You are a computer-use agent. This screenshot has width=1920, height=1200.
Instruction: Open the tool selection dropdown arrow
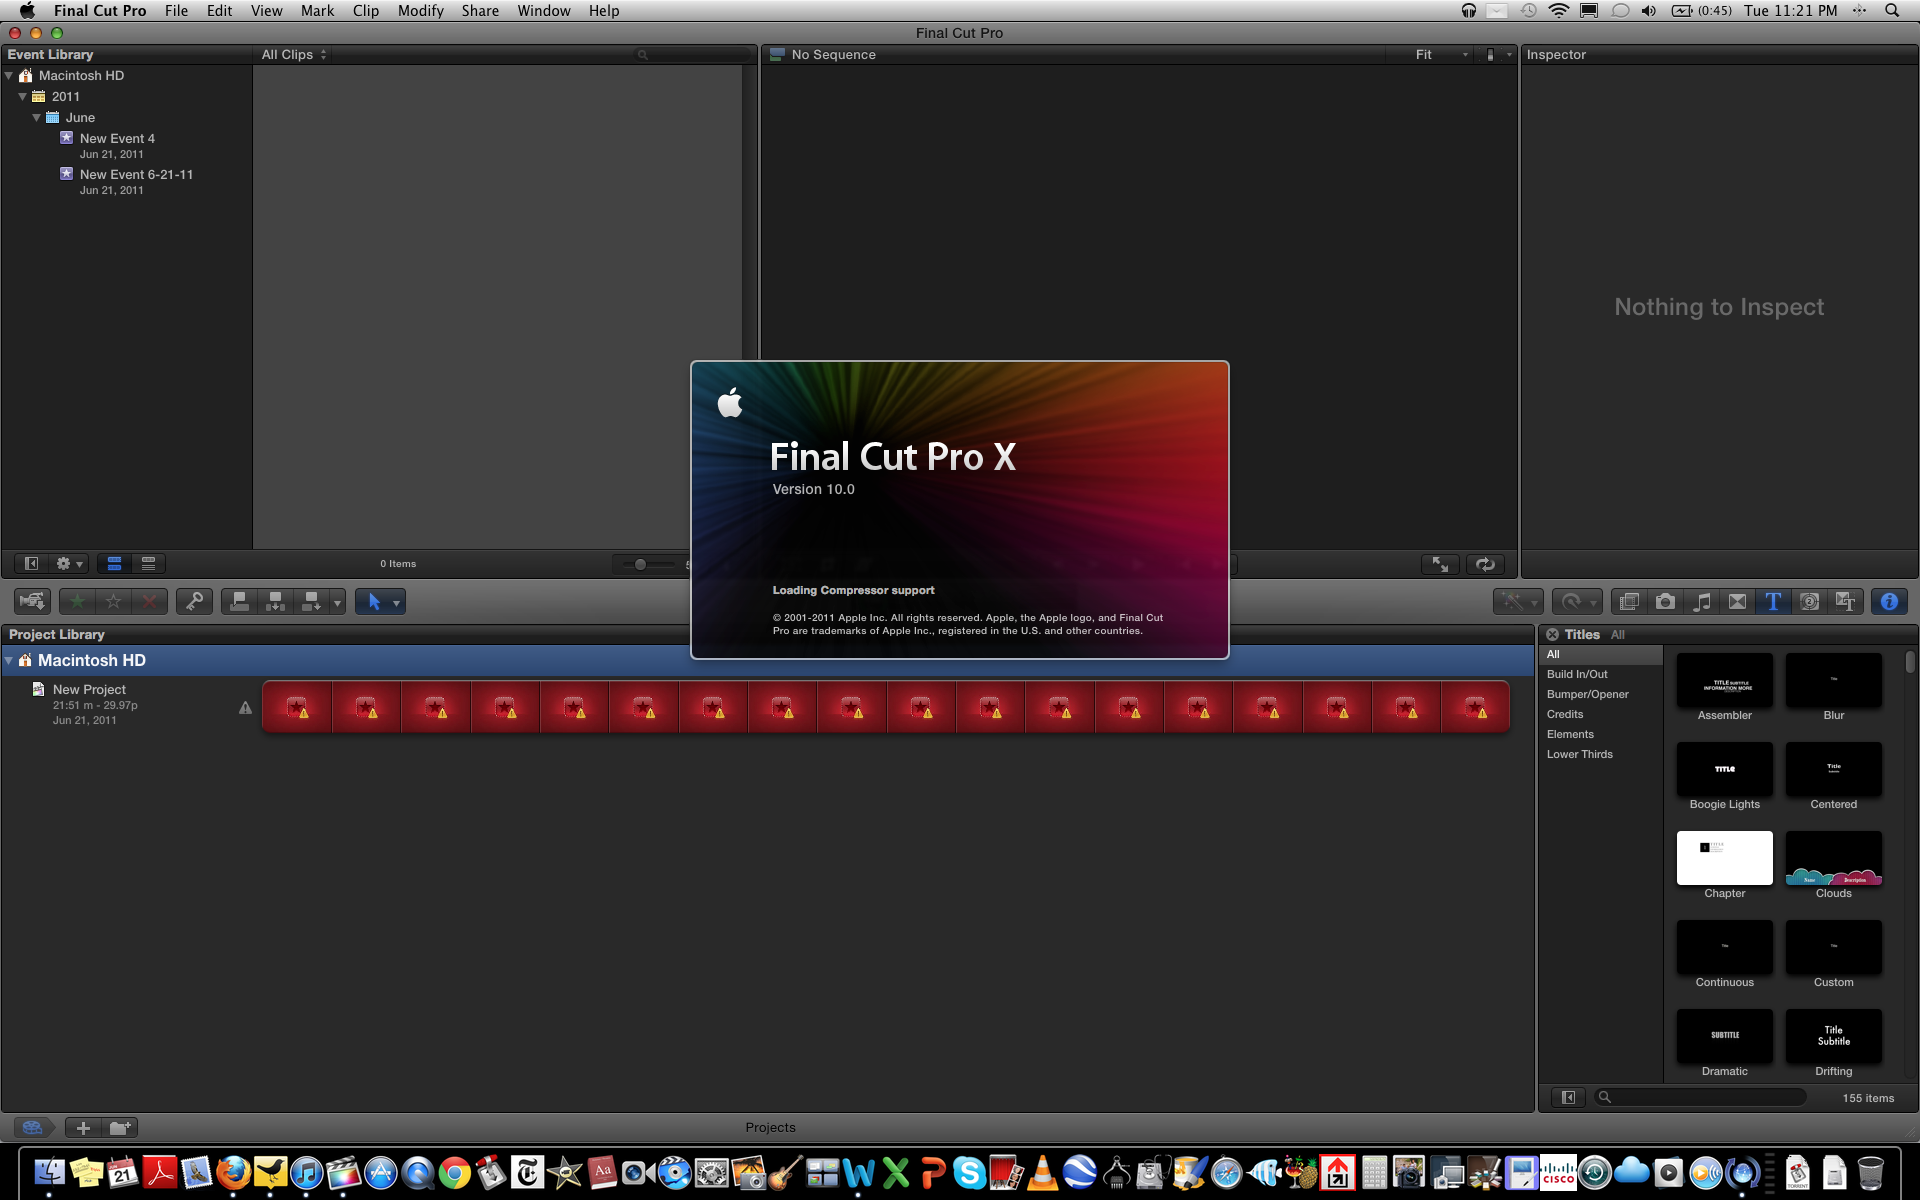tap(397, 602)
